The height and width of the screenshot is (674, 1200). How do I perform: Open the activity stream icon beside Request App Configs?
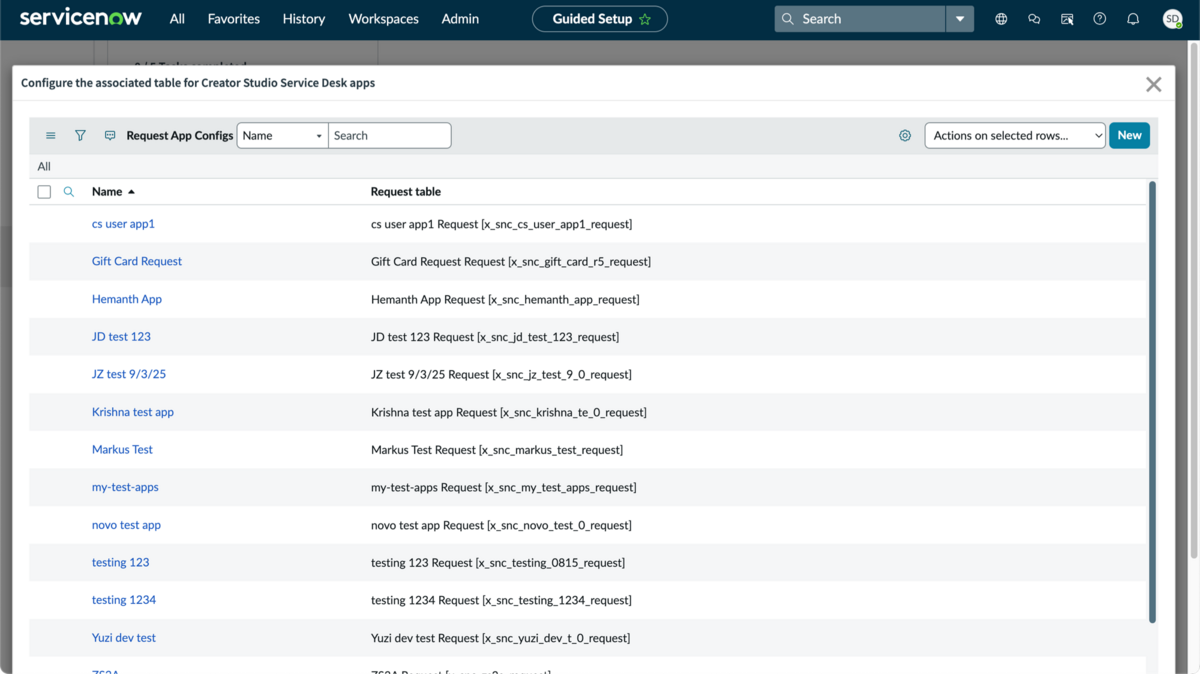point(110,136)
